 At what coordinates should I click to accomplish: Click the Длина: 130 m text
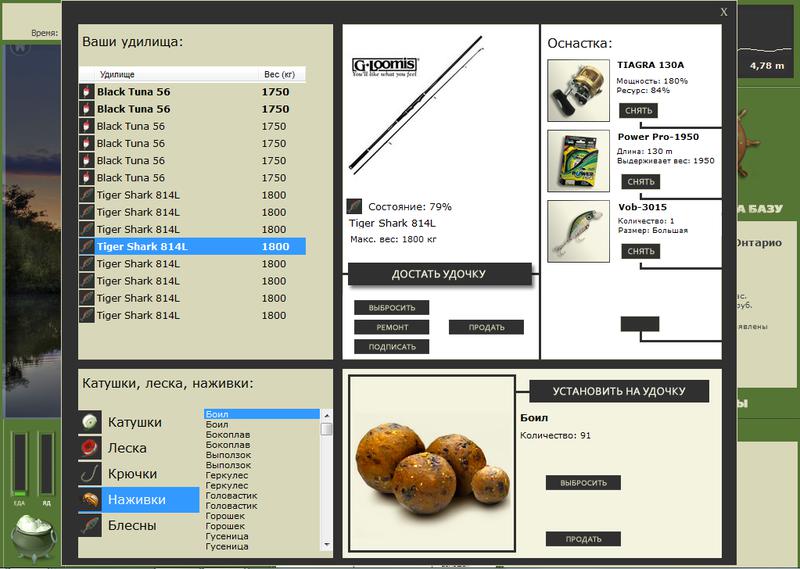(x=644, y=152)
